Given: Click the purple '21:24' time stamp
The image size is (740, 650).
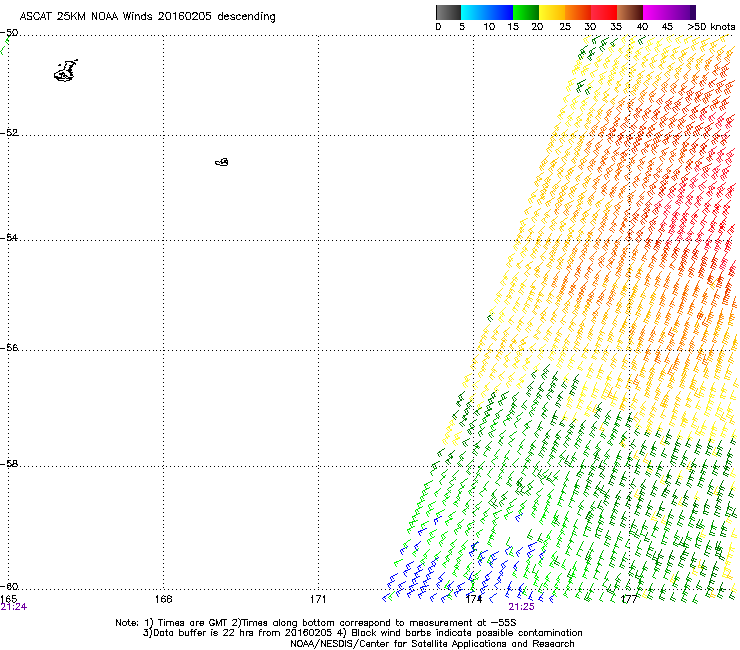Looking at the screenshot, I should 14,607.
